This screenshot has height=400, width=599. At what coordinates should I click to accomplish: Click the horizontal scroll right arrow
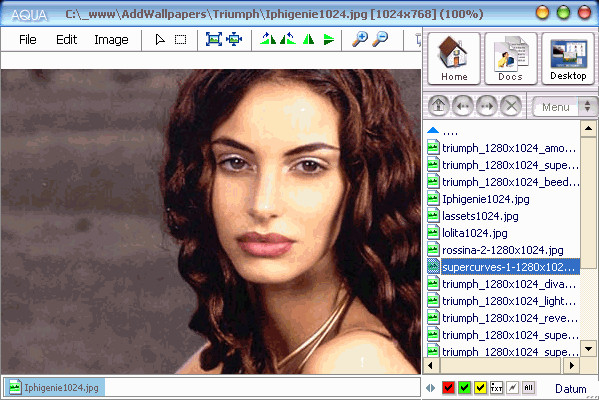[571, 366]
